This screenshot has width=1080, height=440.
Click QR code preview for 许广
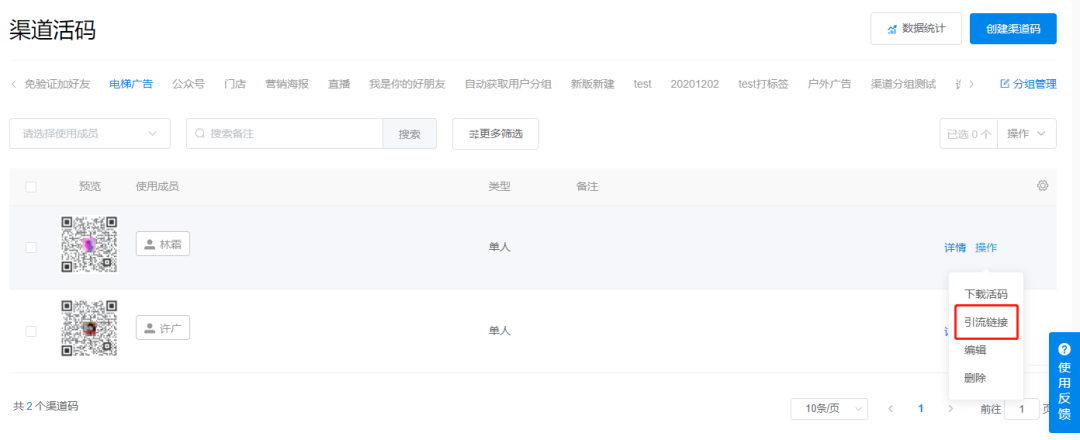[x=89, y=329]
